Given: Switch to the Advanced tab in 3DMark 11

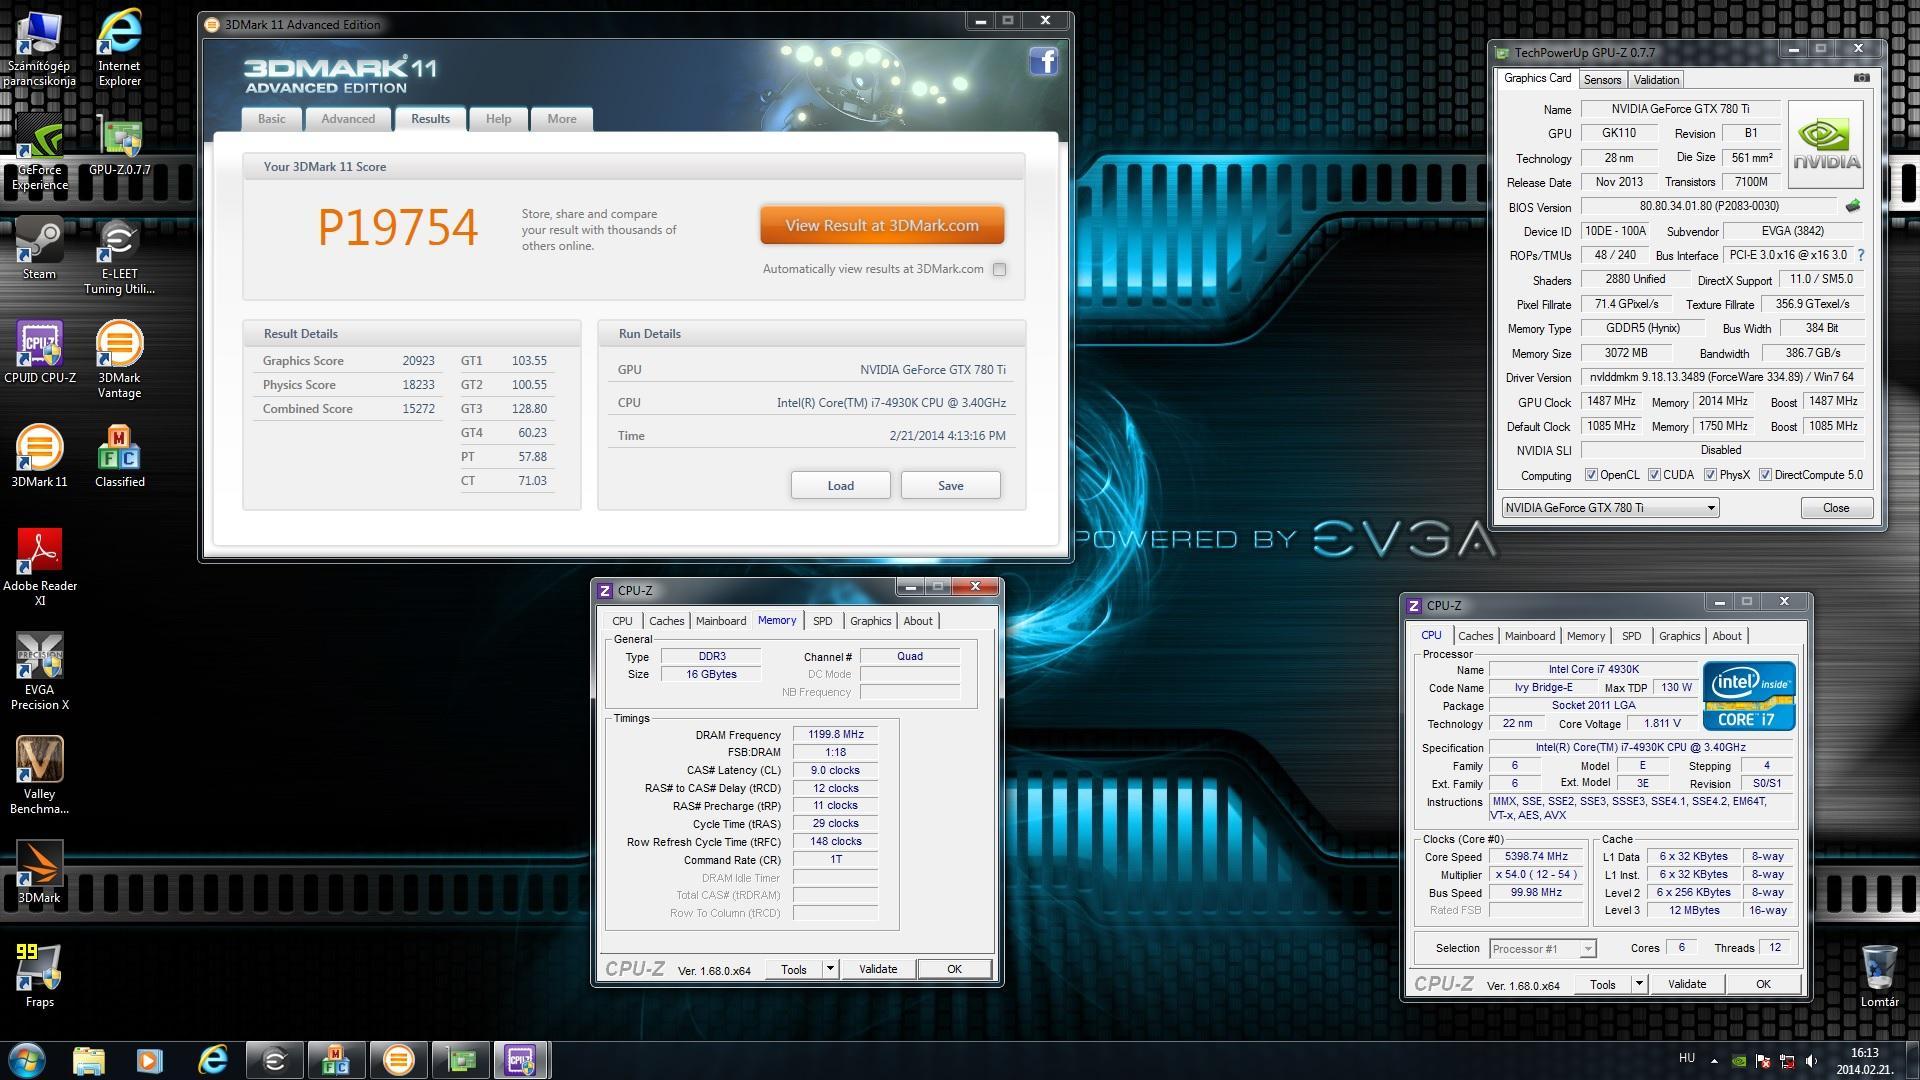Looking at the screenshot, I should tap(348, 119).
